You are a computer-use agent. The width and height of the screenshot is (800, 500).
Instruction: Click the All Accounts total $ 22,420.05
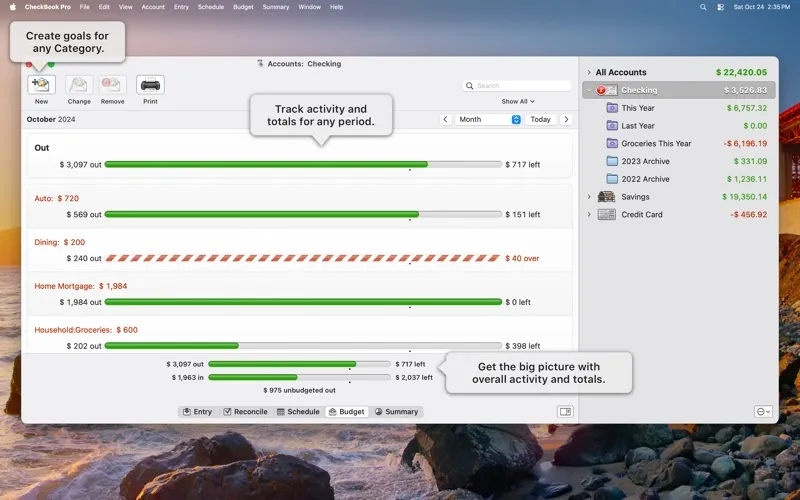click(741, 72)
